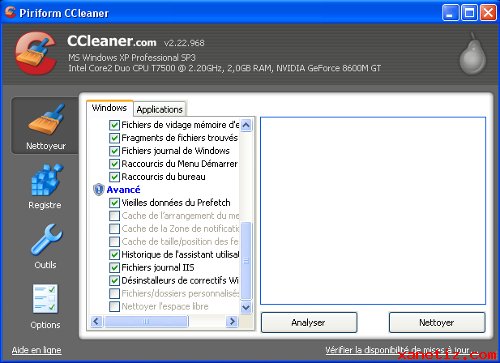The height and width of the screenshot is (363, 500).
Task: Open the Options checklist icon
Action: point(46,299)
